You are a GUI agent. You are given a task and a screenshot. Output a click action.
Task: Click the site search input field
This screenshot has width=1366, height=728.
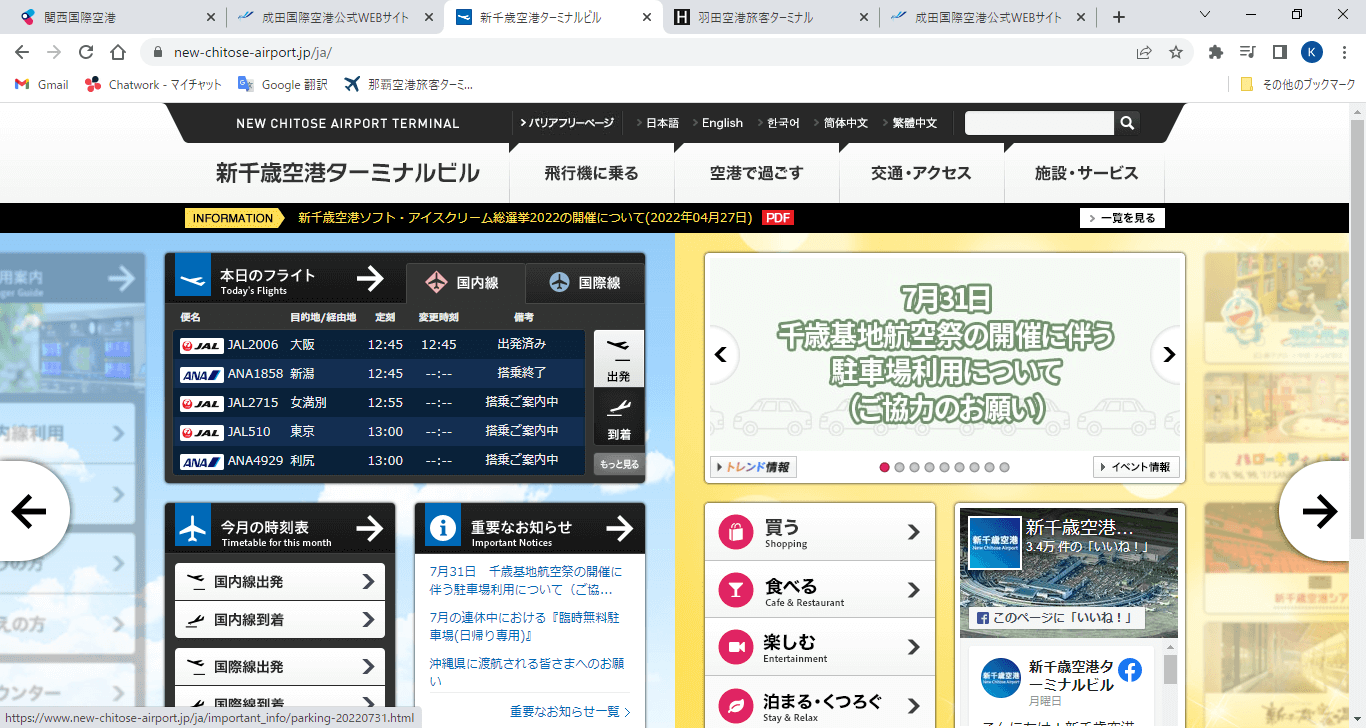1039,123
